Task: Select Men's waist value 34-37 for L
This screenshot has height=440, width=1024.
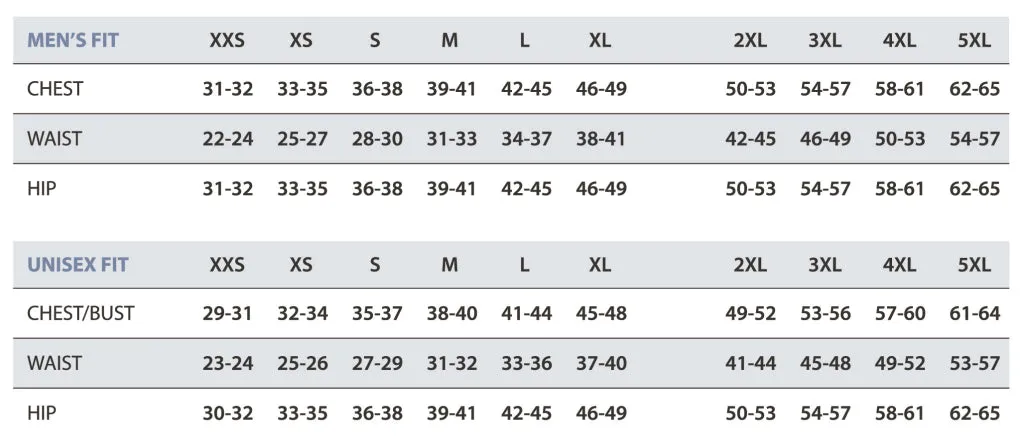Action: (x=526, y=139)
